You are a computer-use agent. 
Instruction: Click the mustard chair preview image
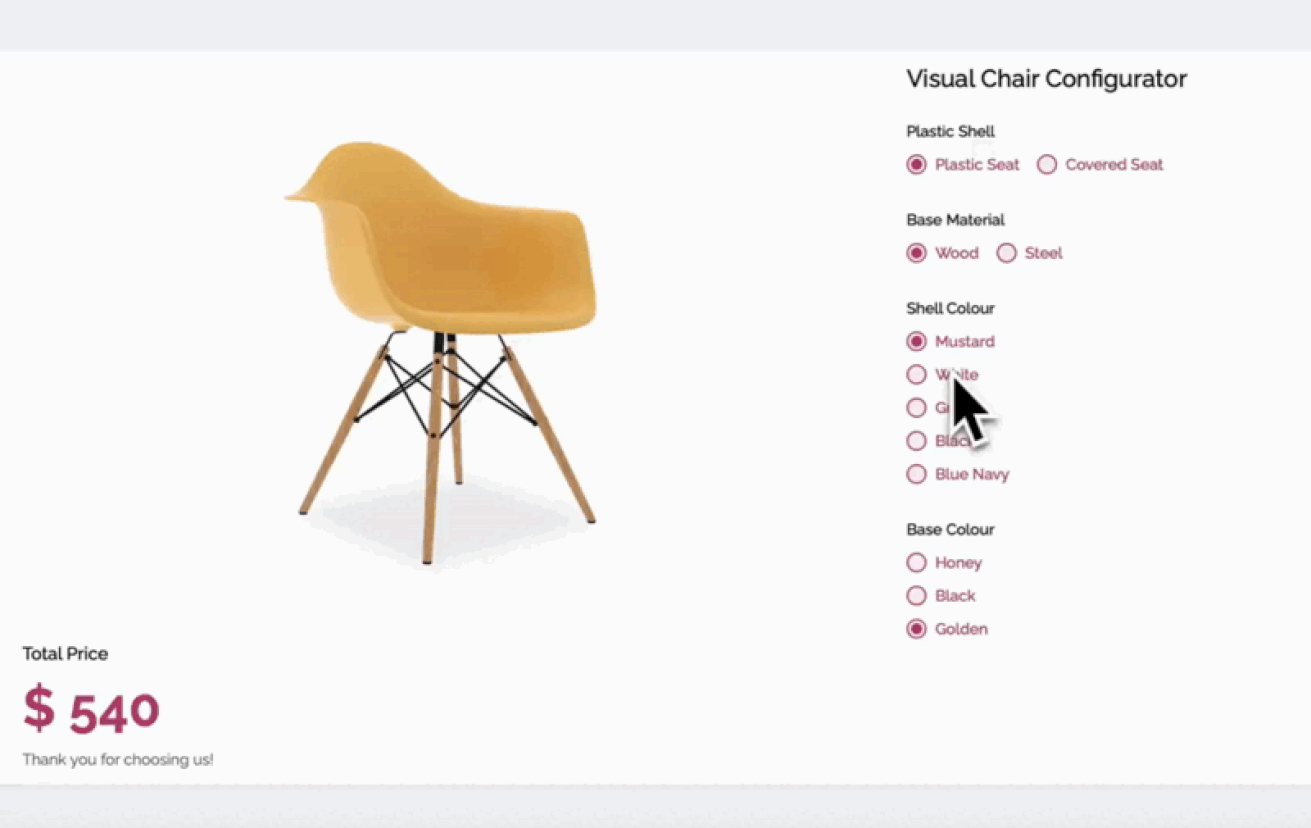coord(440,352)
